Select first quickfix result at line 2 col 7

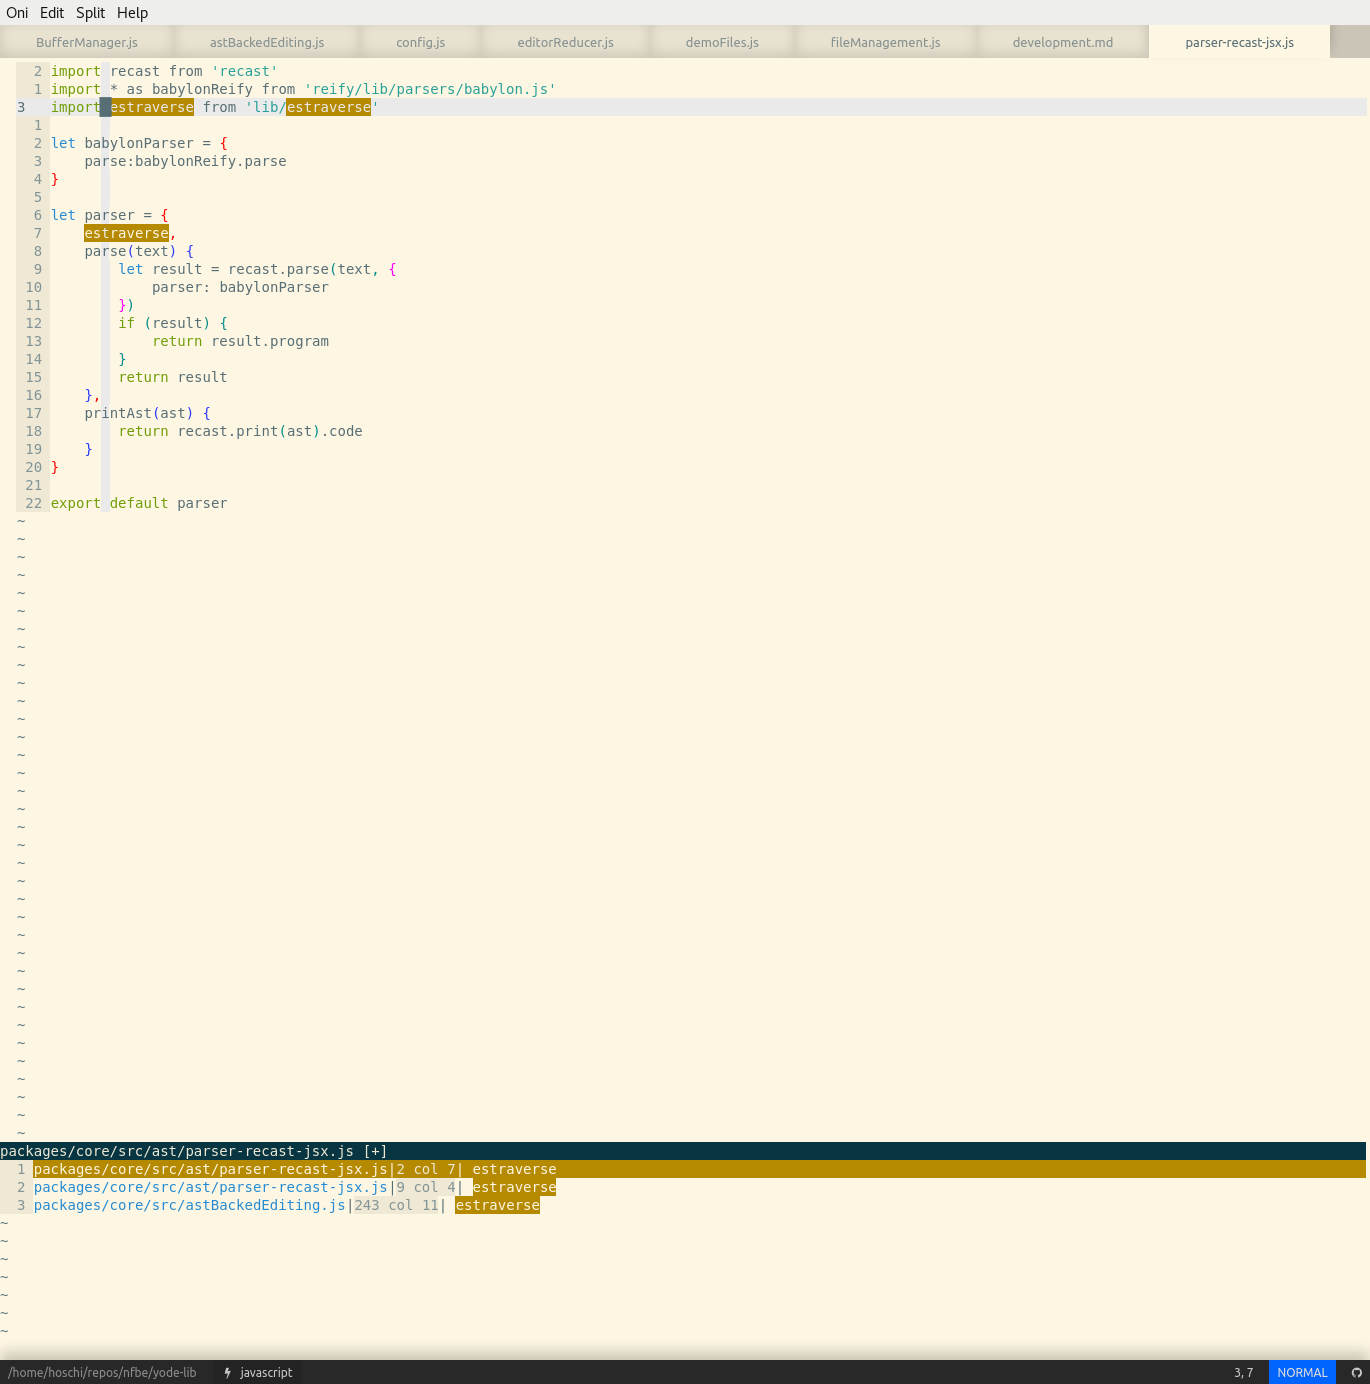click(683, 1169)
